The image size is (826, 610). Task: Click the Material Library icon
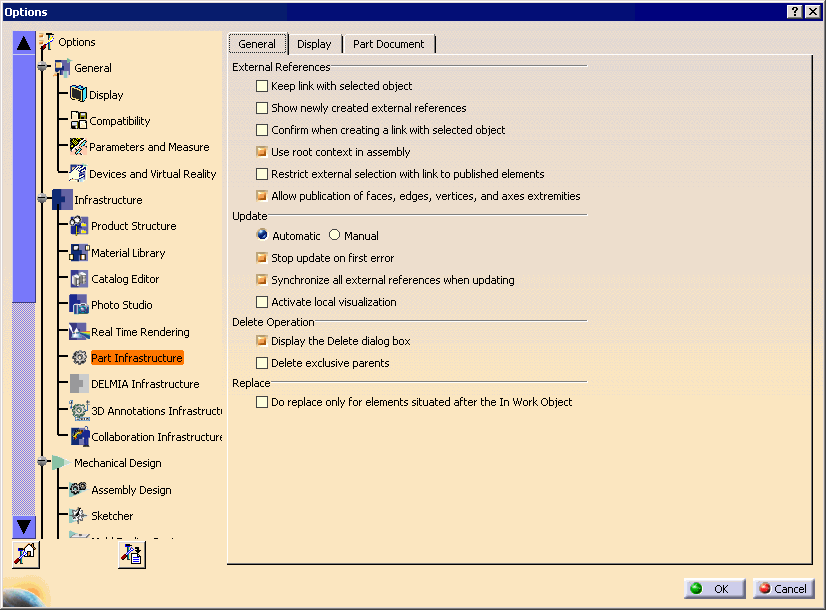(x=78, y=252)
